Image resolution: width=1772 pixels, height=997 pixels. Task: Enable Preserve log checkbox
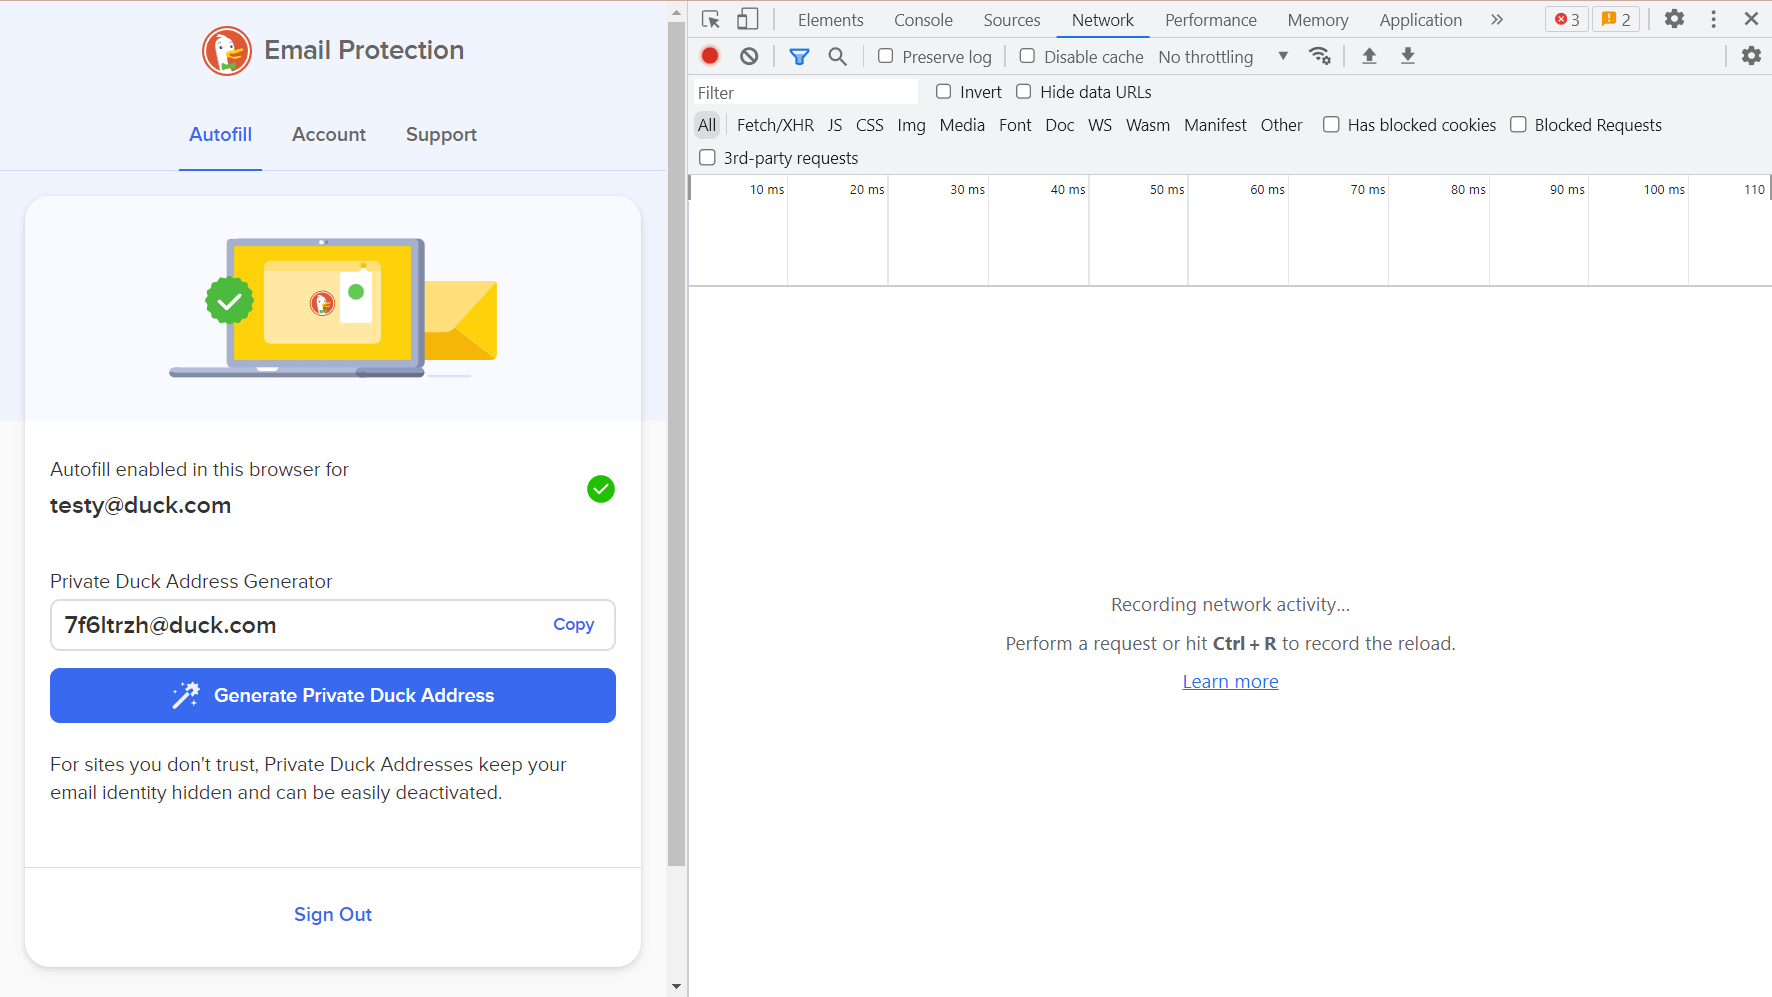(885, 56)
